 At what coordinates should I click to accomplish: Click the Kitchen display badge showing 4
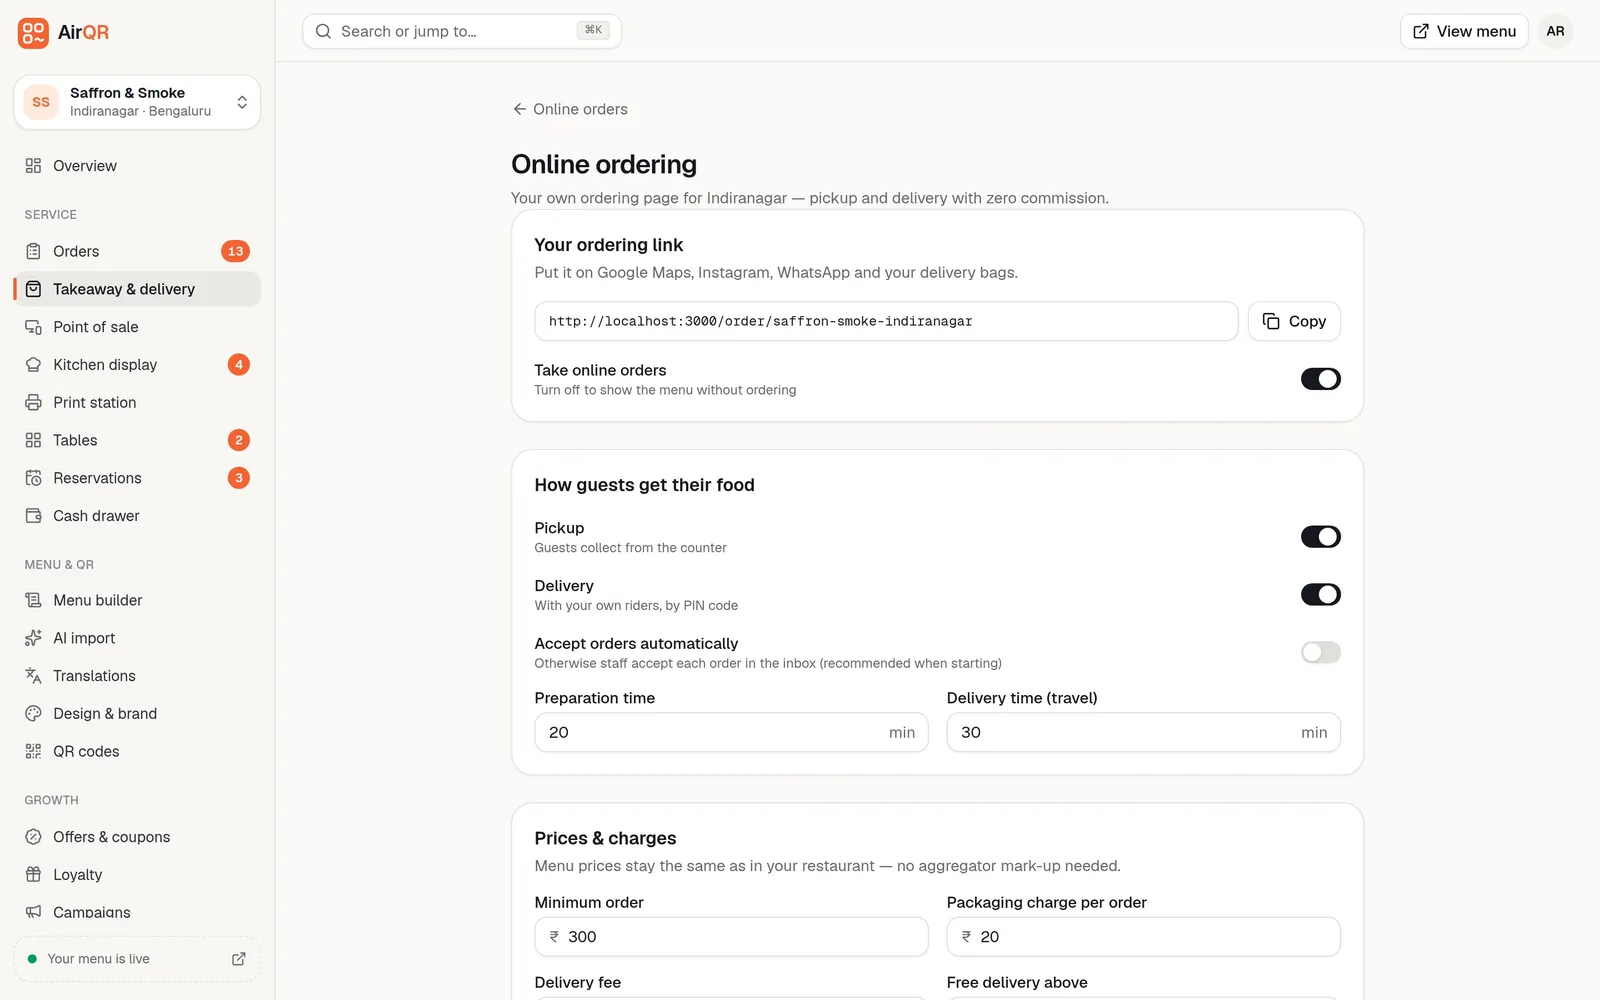(239, 365)
